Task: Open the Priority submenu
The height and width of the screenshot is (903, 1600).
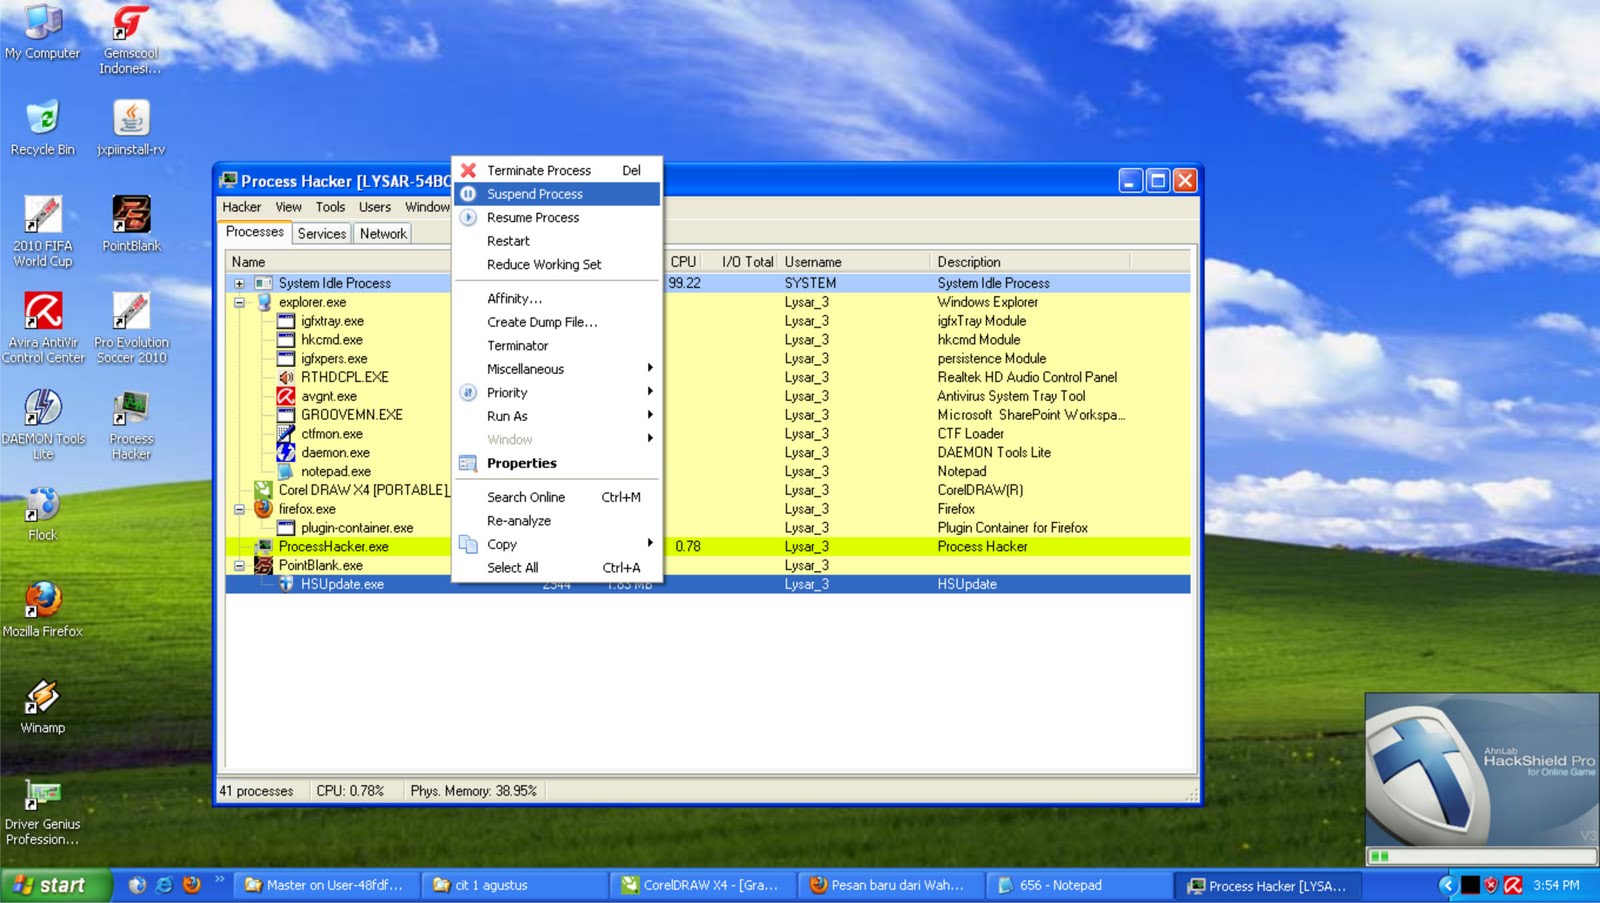Action: tap(557, 393)
